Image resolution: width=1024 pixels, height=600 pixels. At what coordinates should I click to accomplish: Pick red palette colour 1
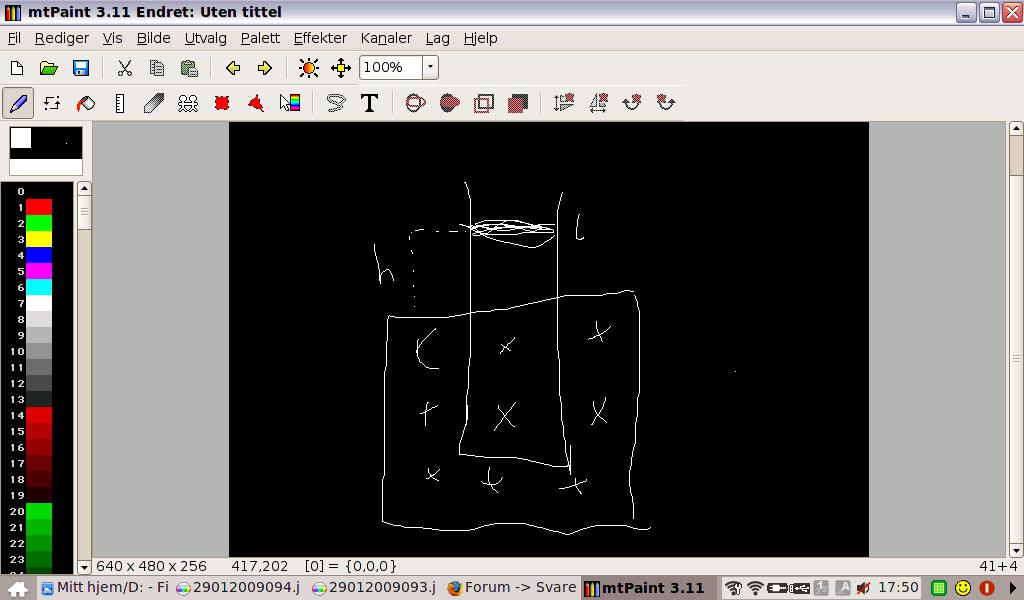39,208
